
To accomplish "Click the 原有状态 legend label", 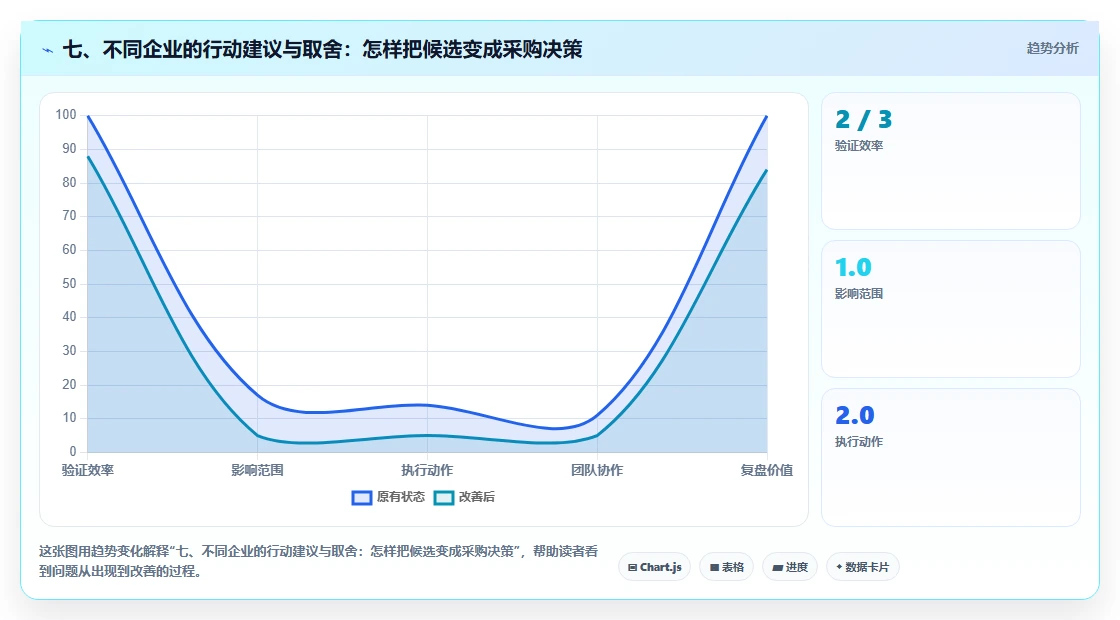I will point(401,497).
